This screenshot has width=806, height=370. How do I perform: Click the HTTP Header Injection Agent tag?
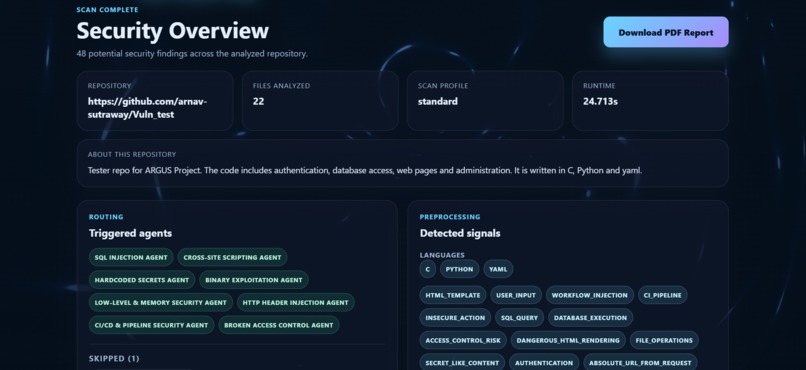coord(296,303)
